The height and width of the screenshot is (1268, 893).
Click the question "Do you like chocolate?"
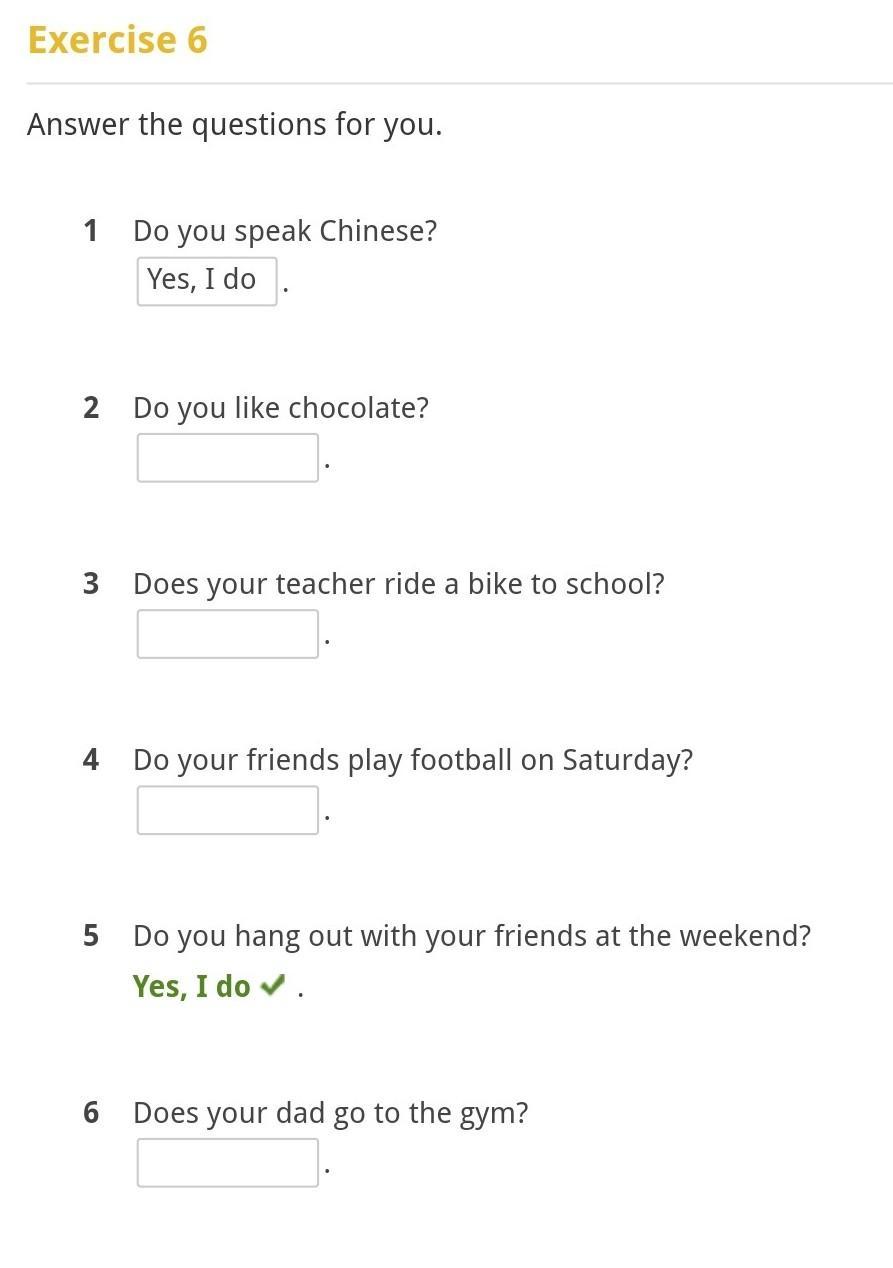click(281, 408)
